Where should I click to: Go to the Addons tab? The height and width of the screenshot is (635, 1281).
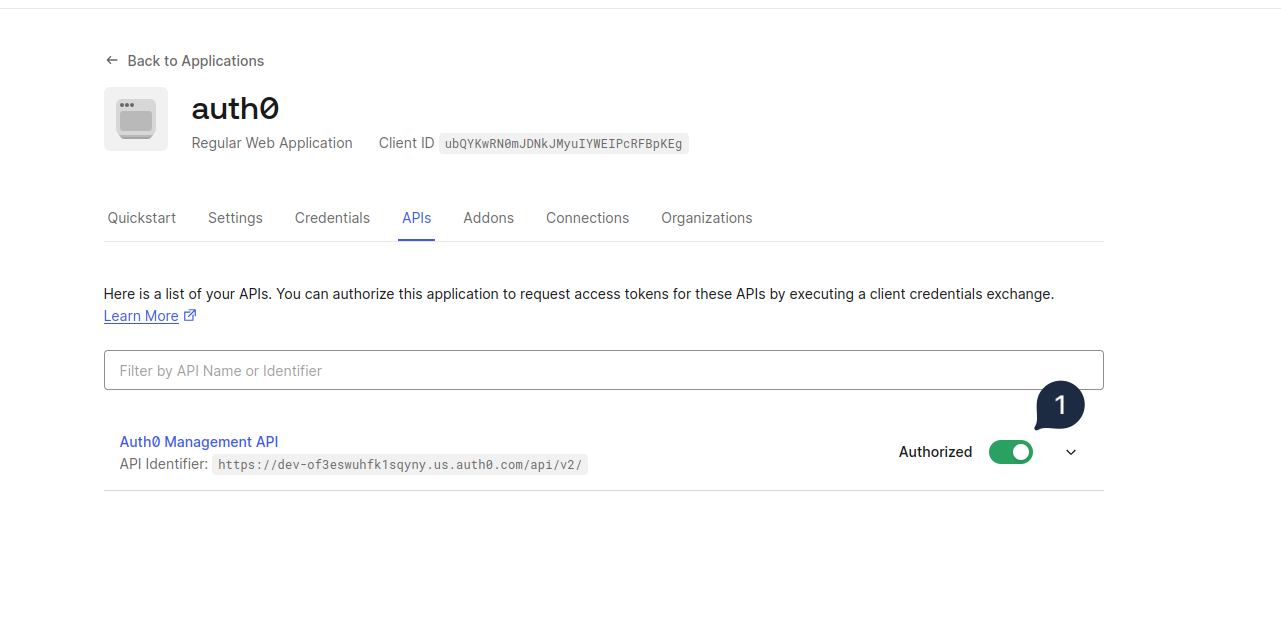point(488,218)
